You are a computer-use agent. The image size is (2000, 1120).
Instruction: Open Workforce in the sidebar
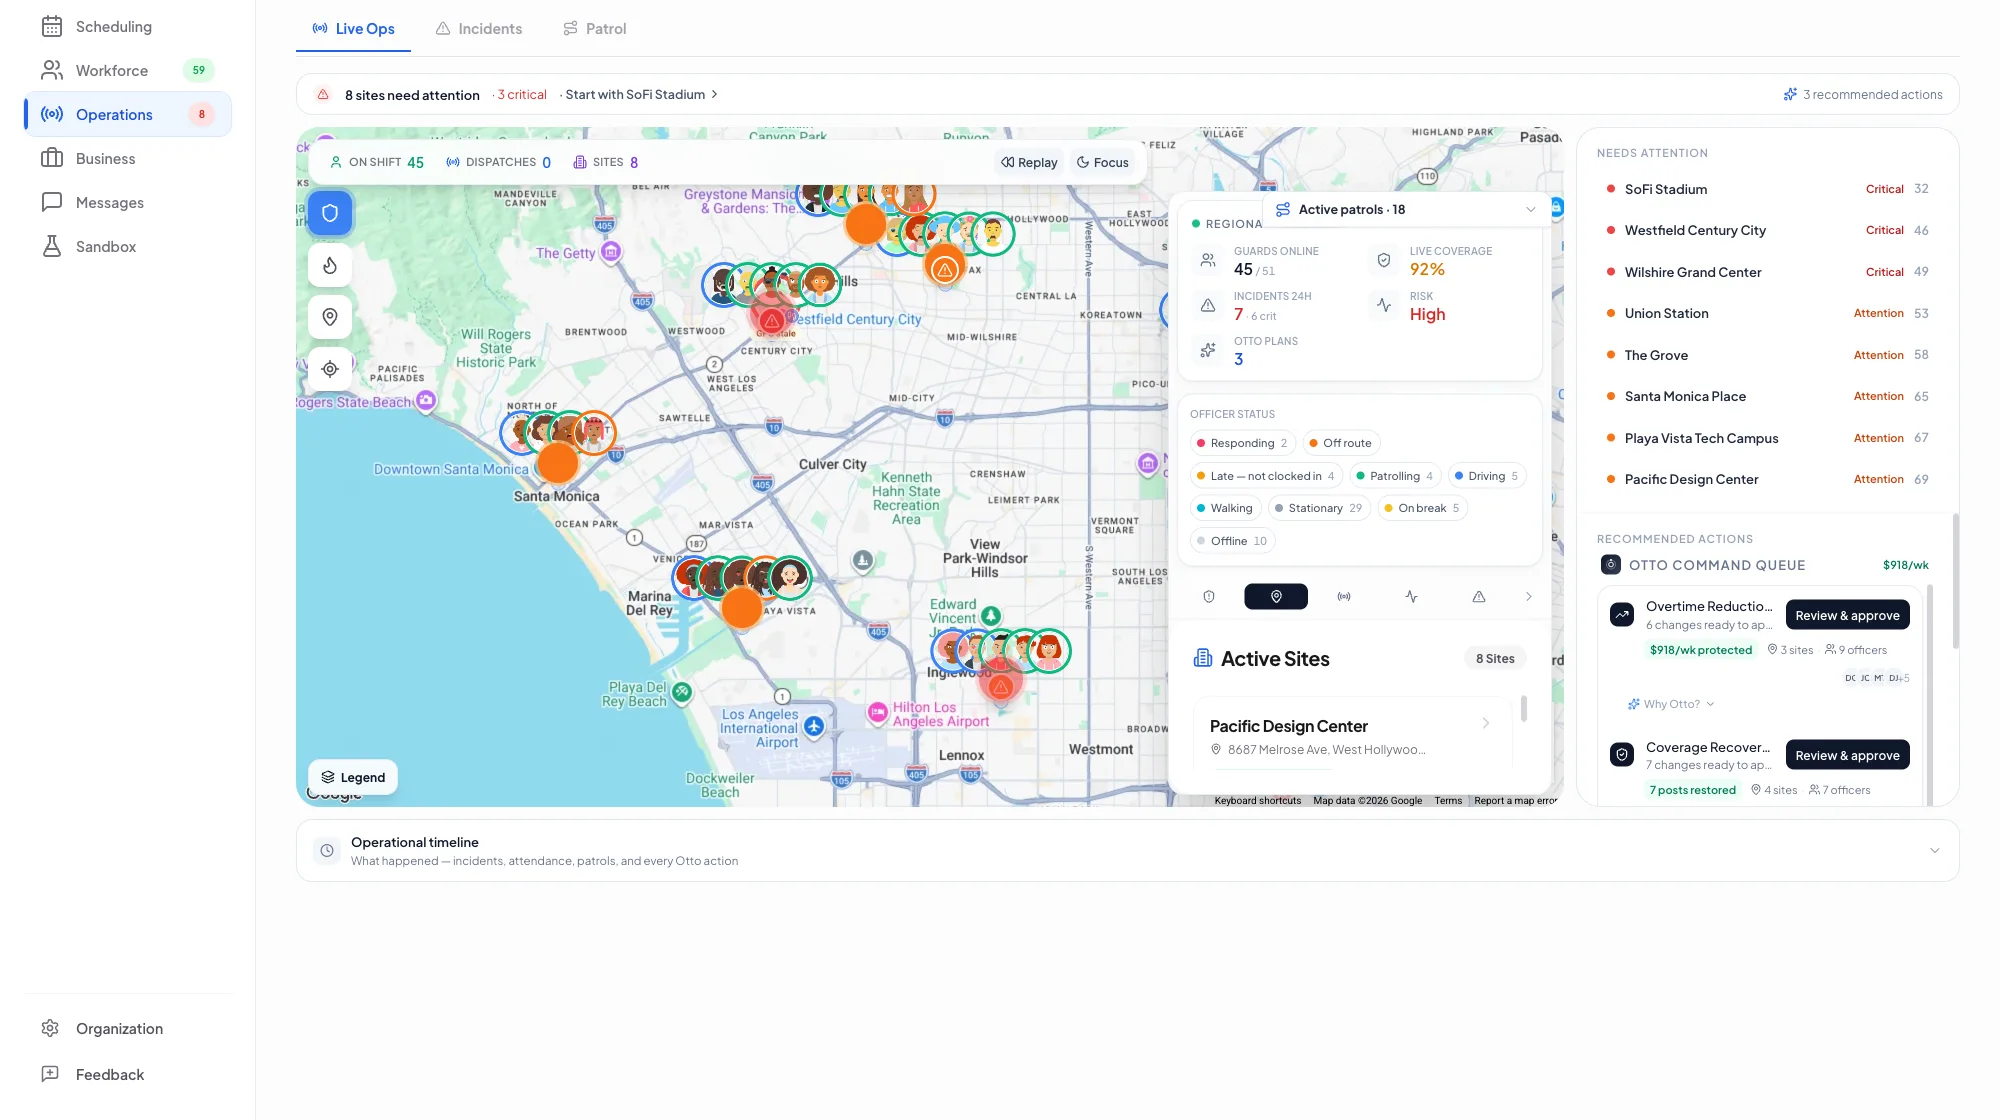click(x=128, y=71)
